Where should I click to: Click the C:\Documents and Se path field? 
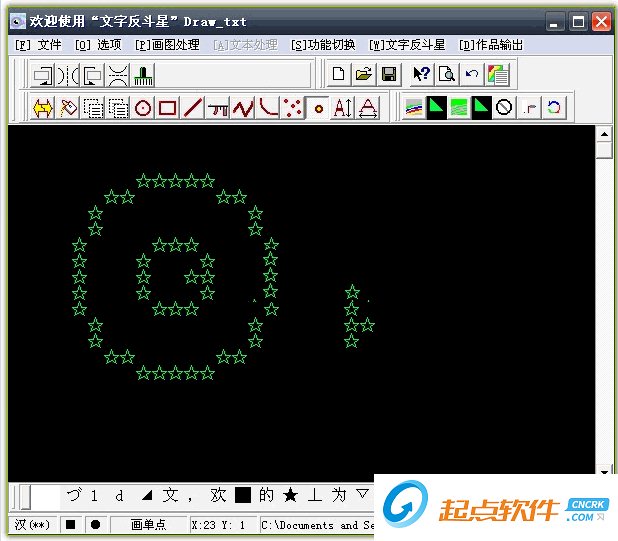click(317, 525)
